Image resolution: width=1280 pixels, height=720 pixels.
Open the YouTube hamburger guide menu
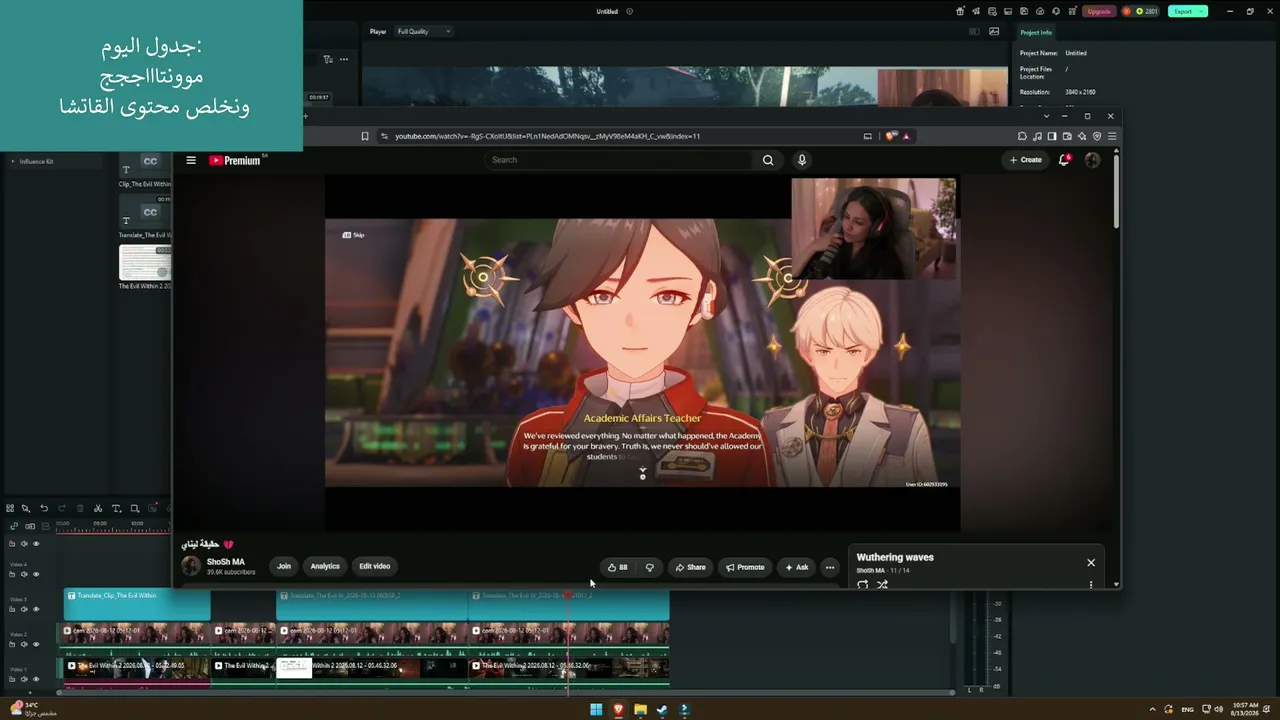point(191,160)
